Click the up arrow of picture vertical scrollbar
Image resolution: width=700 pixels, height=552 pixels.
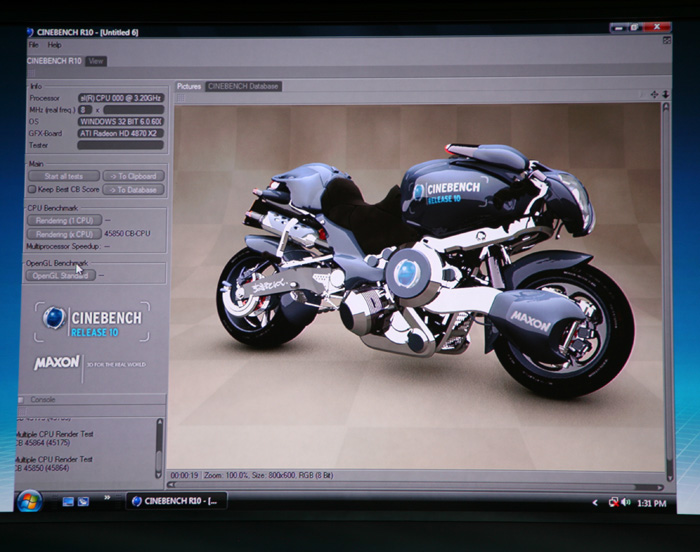666,107
